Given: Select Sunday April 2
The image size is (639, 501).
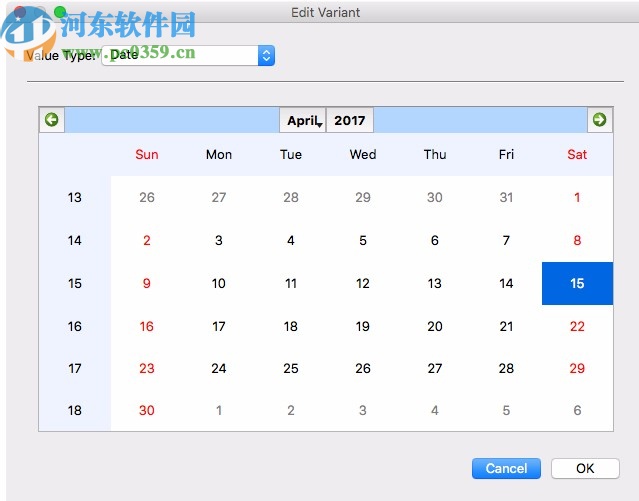Looking at the screenshot, I should (x=147, y=240).
